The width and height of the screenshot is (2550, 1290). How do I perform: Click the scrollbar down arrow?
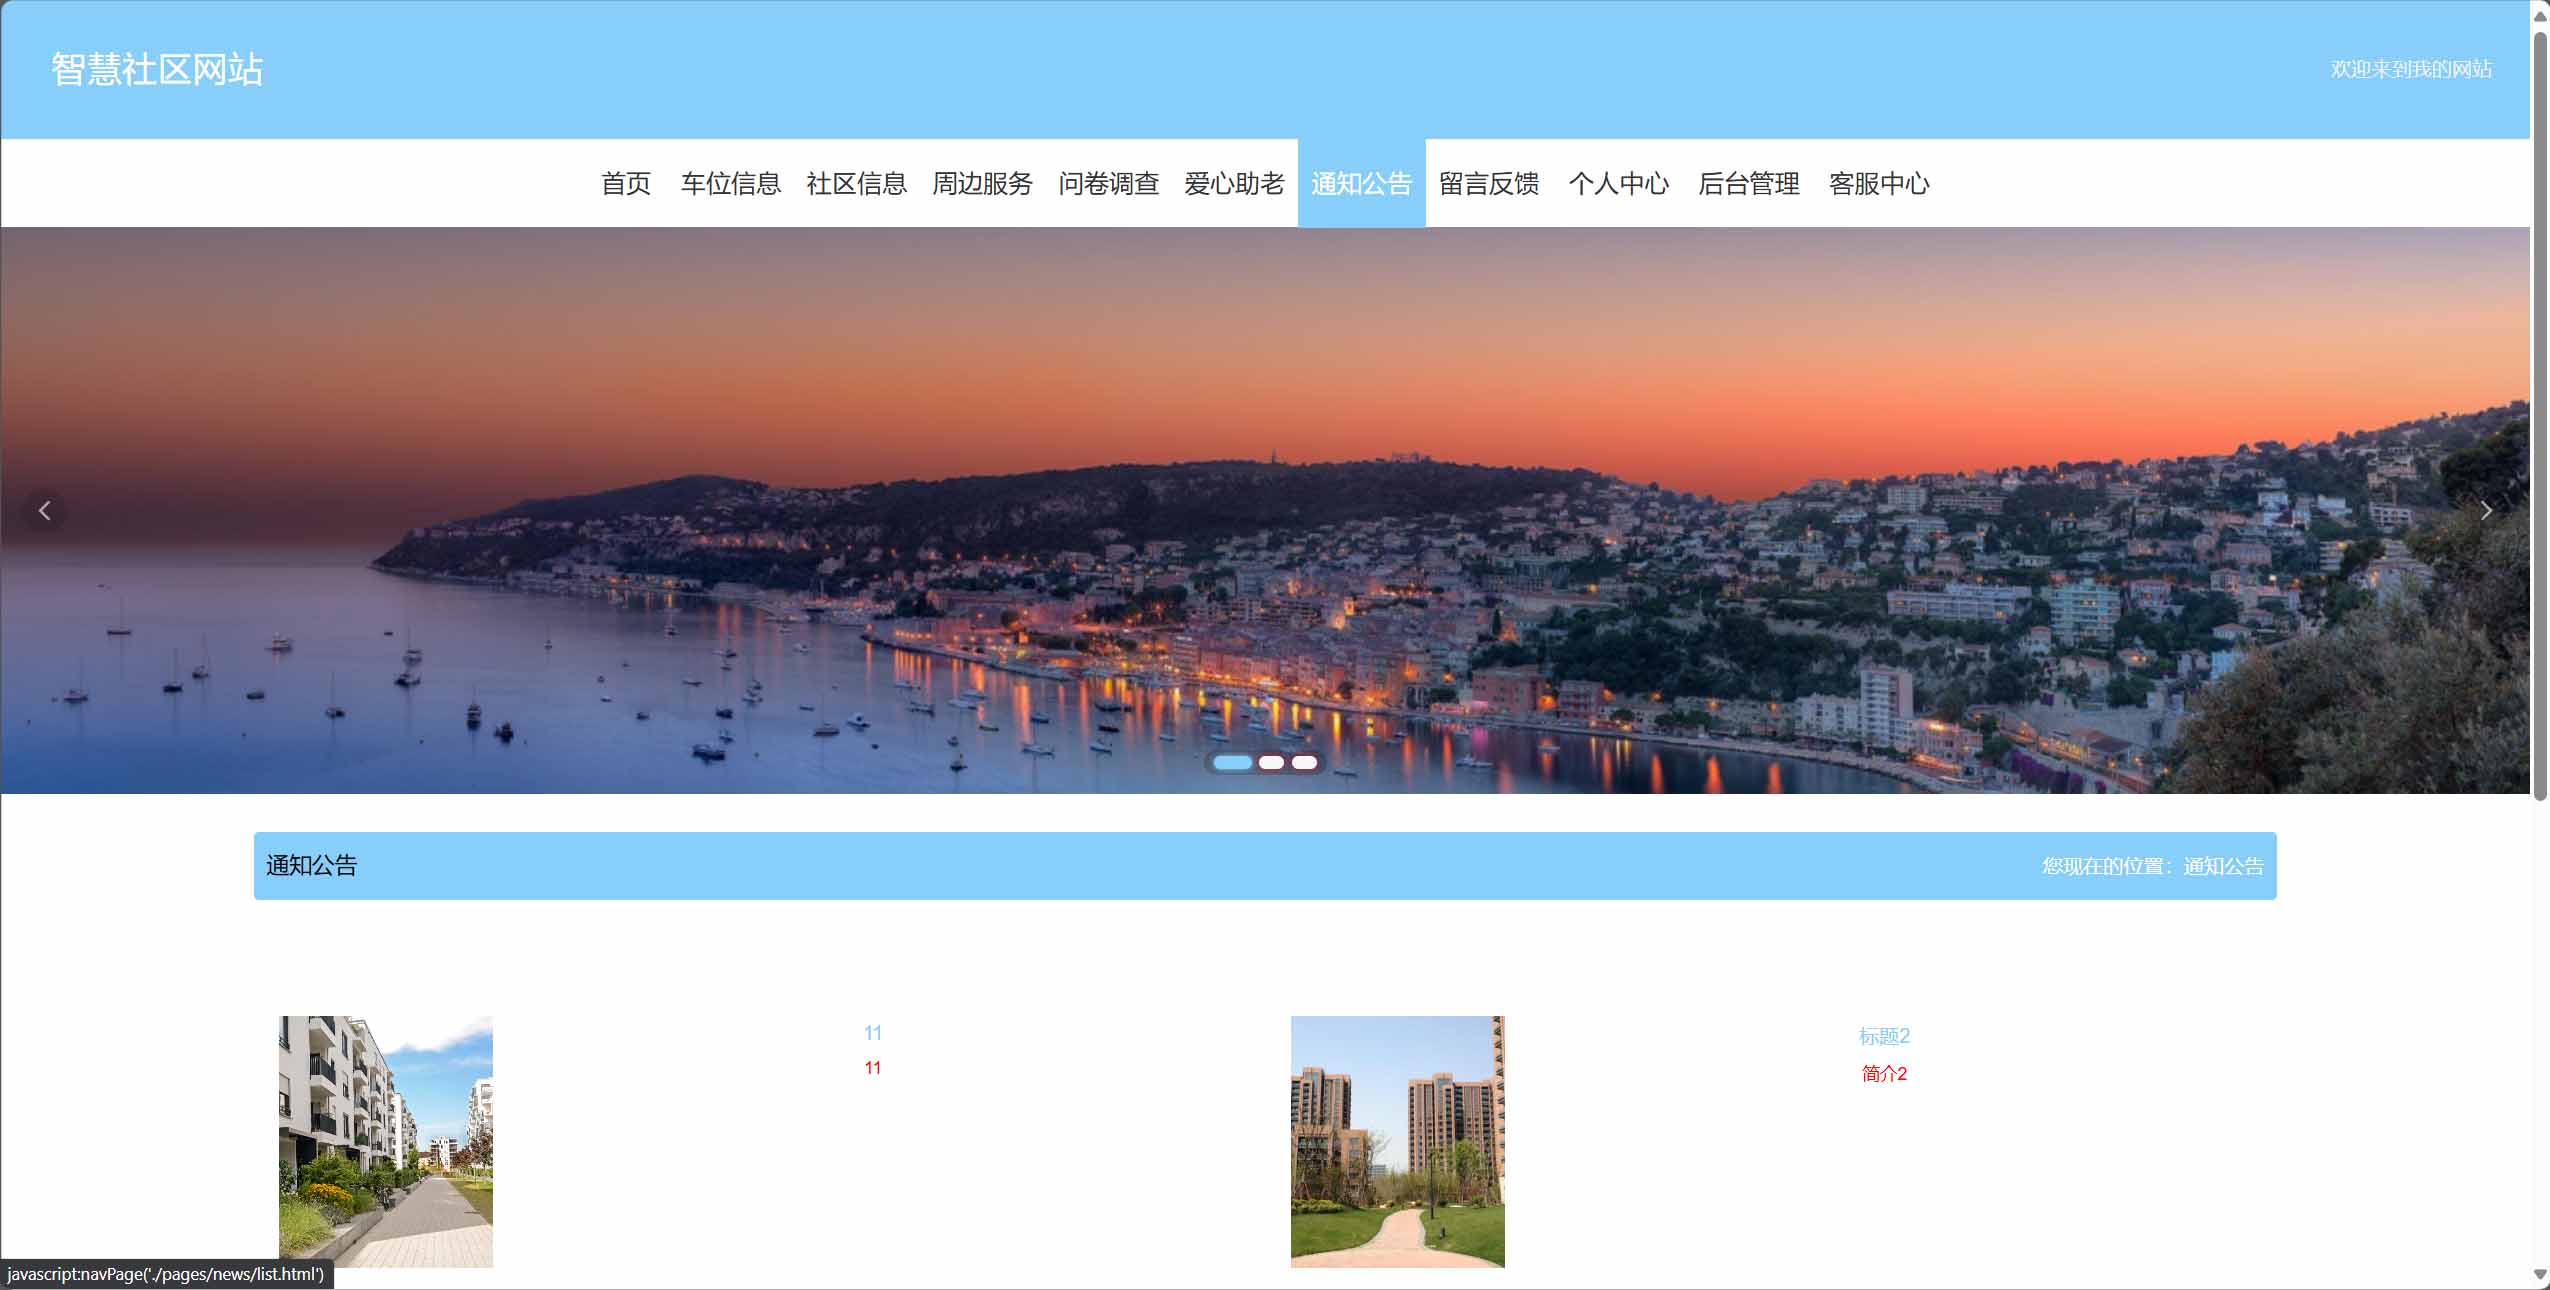coord(2540,1275)
